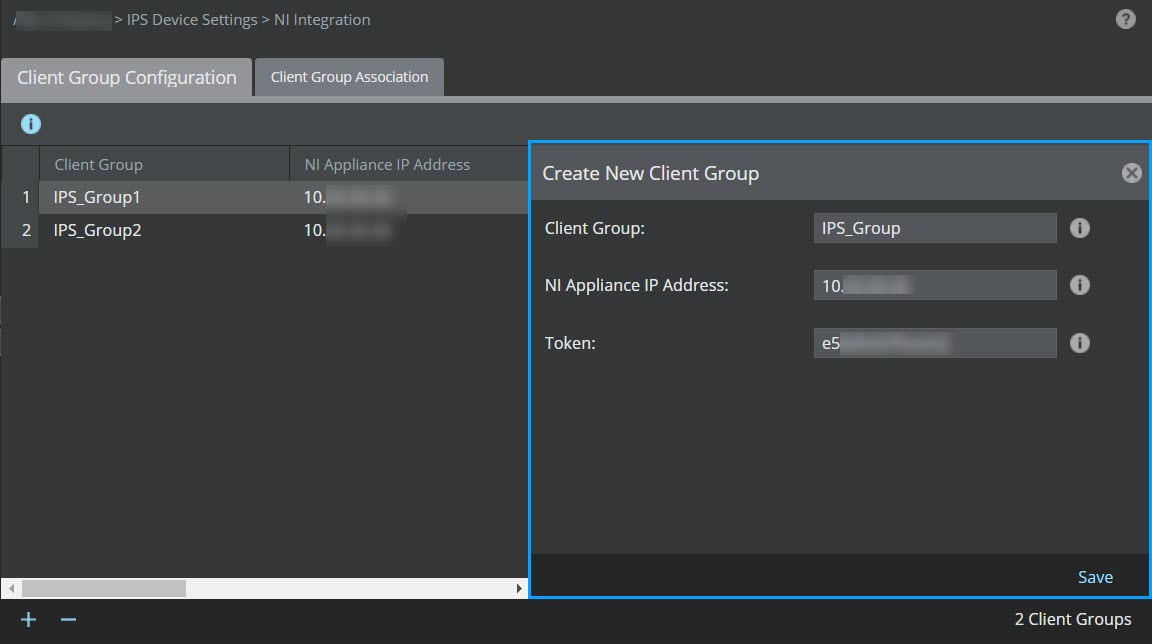The image size is (1152, 644).
Task: Click the Save link
Action: click(1095, 577)
